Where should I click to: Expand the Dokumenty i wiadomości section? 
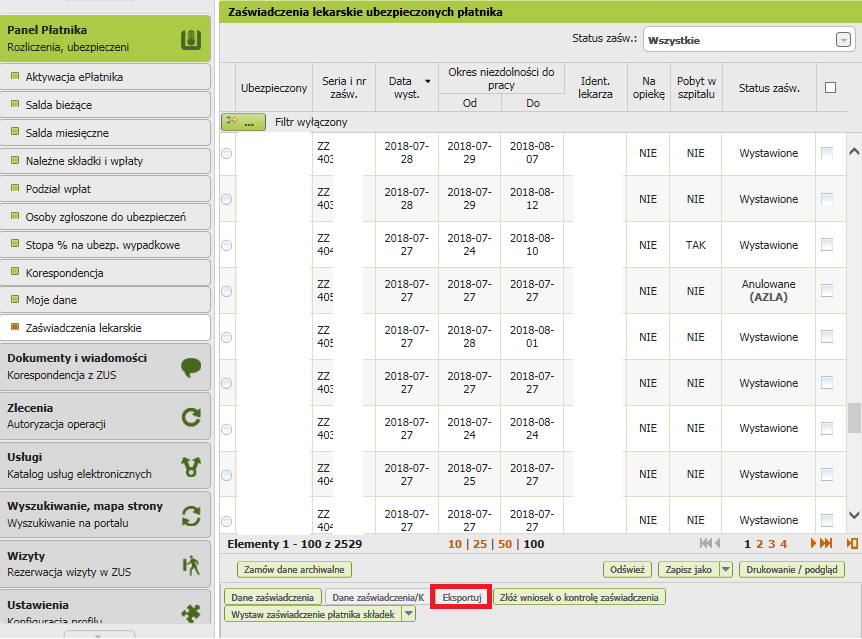click(x=105, y=367)
